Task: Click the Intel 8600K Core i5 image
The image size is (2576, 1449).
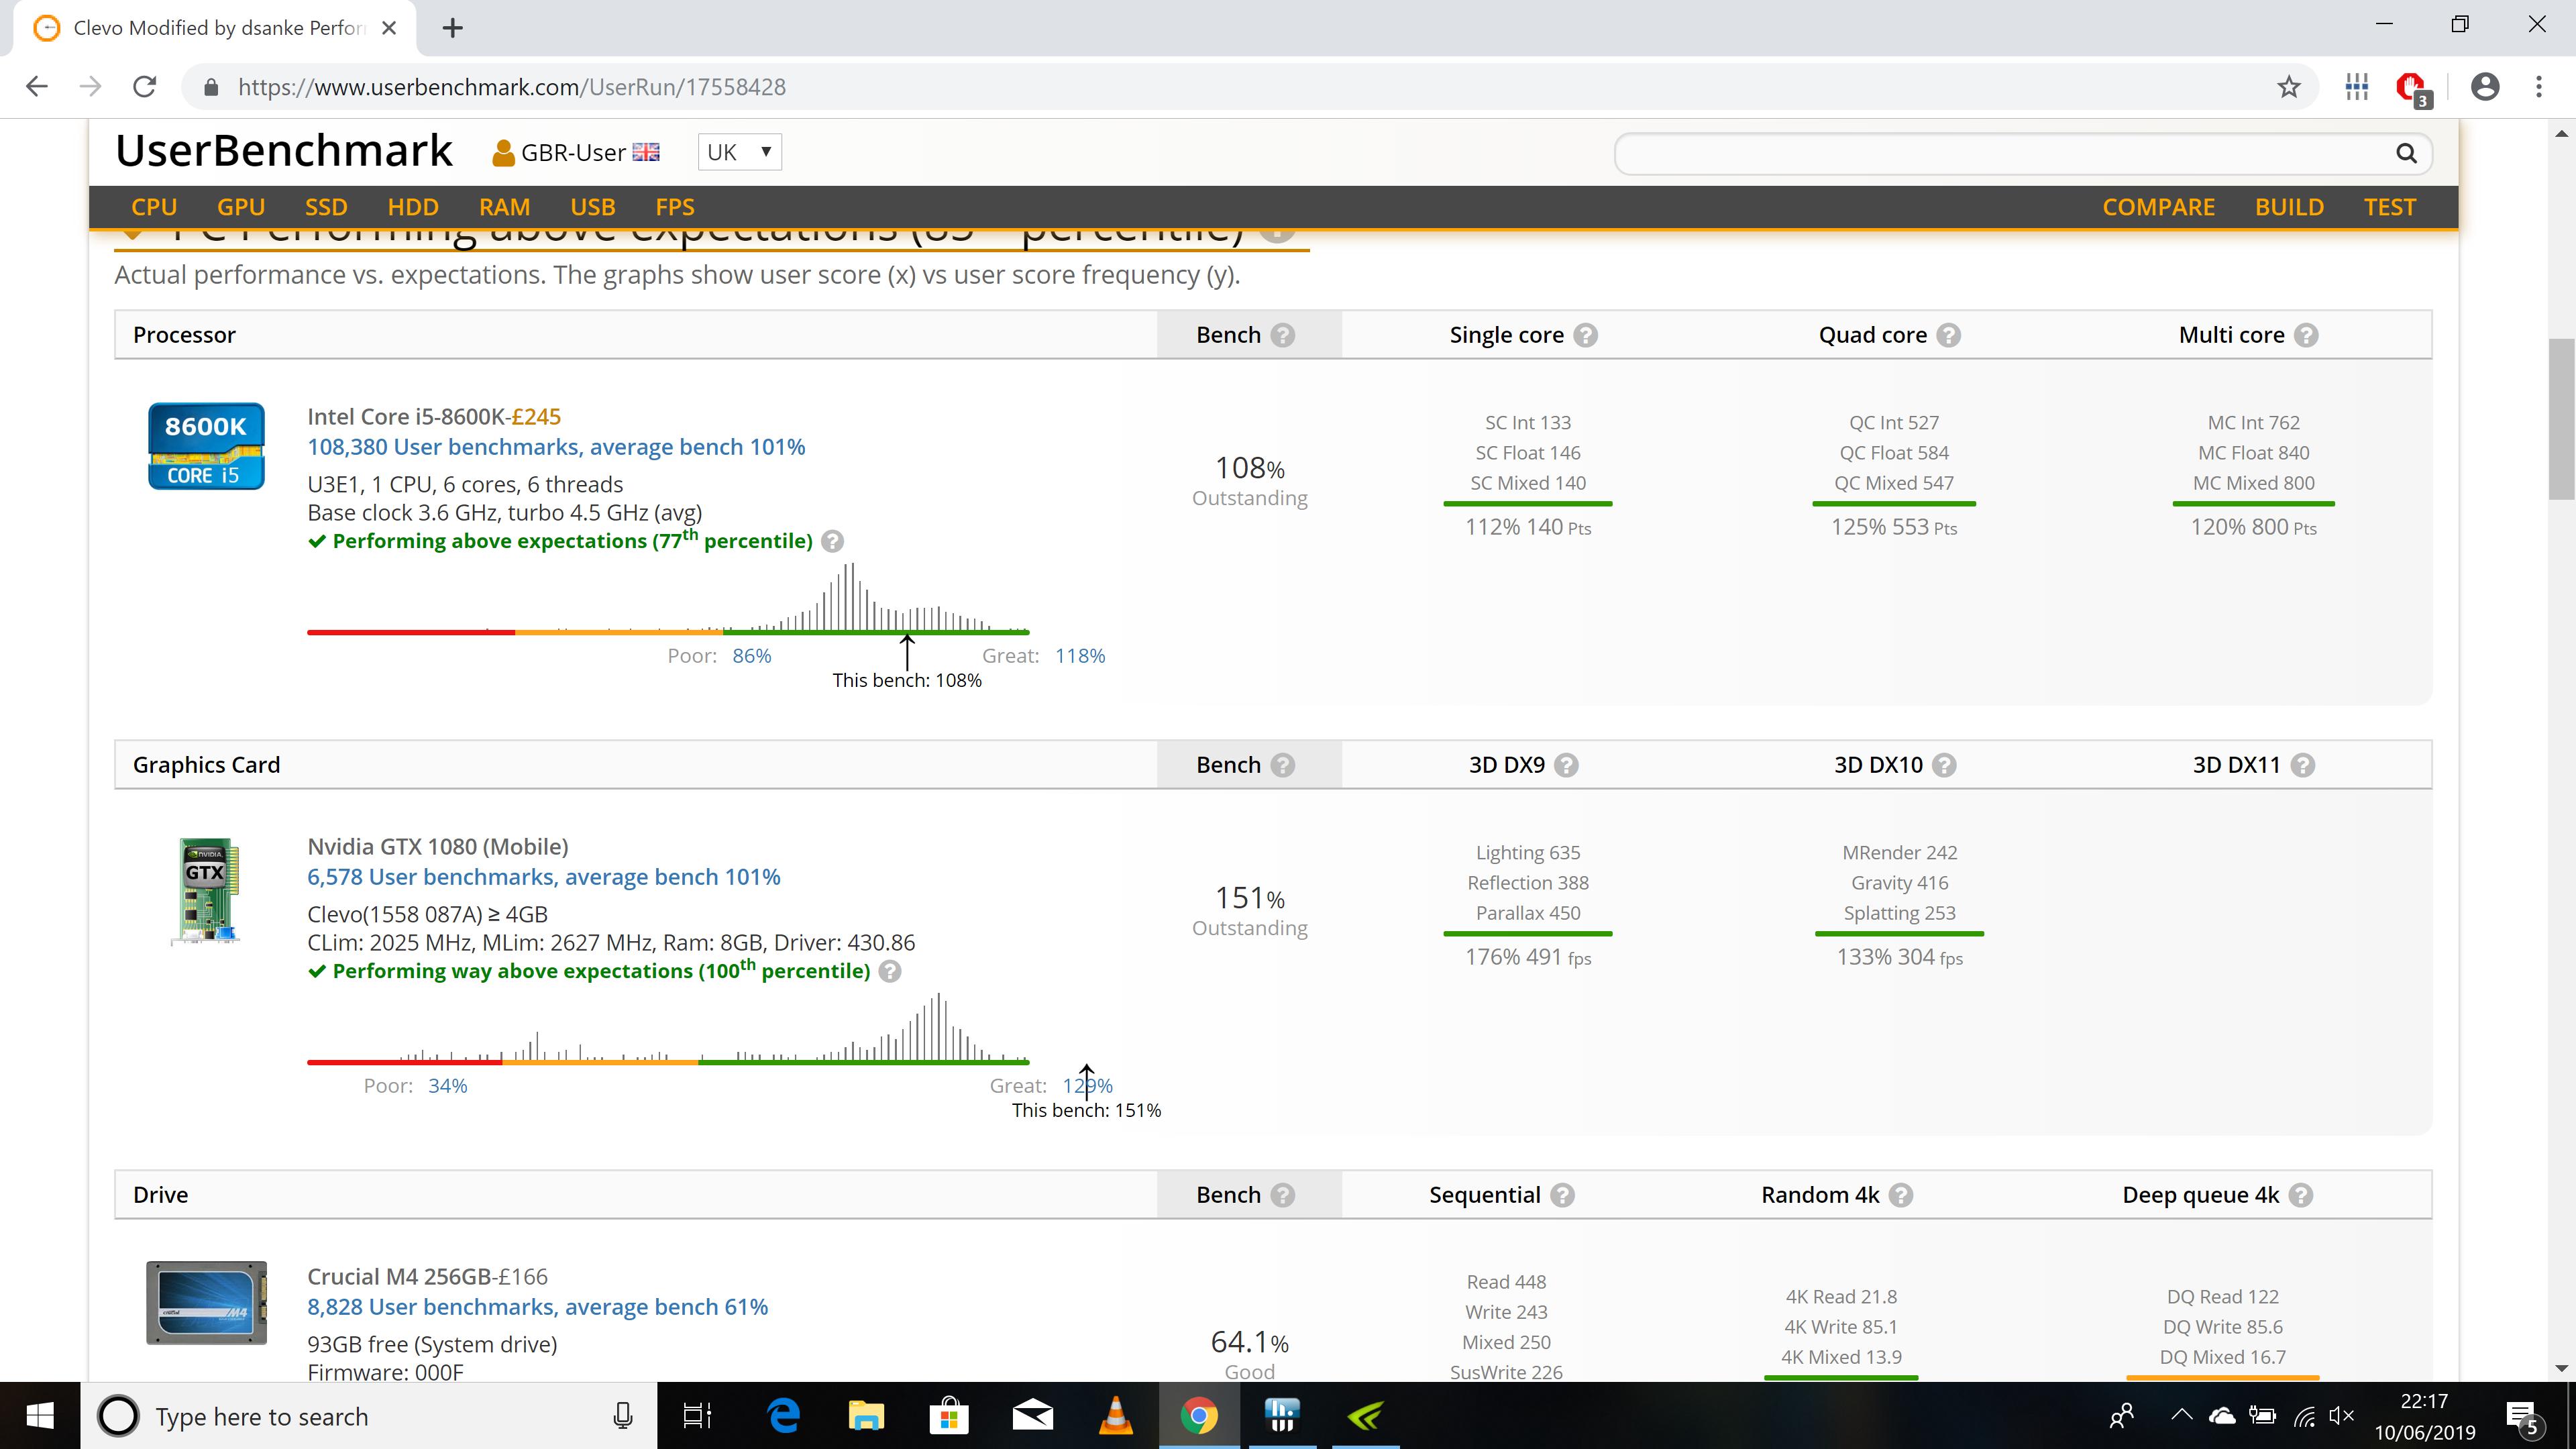Action: (x=206, y=446)
